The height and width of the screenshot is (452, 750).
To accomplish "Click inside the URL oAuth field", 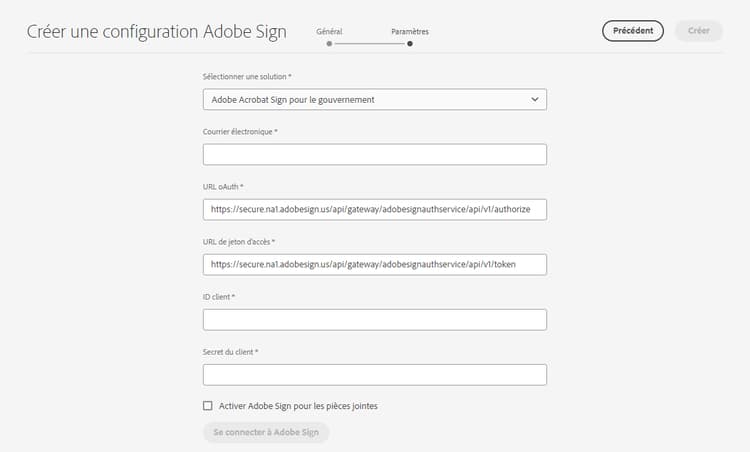I will [375, 209].
